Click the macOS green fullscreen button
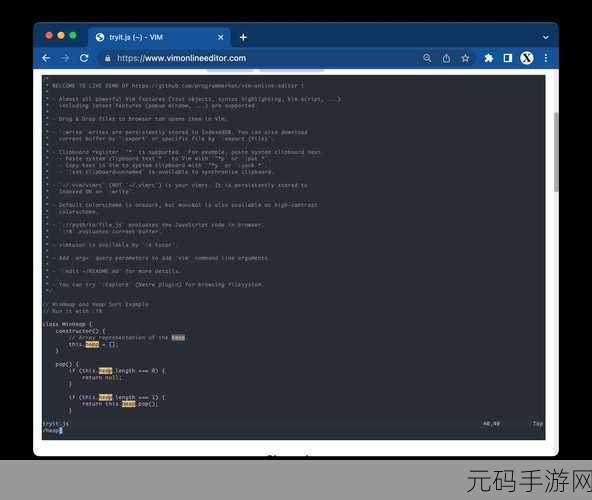 coord(73,35)
